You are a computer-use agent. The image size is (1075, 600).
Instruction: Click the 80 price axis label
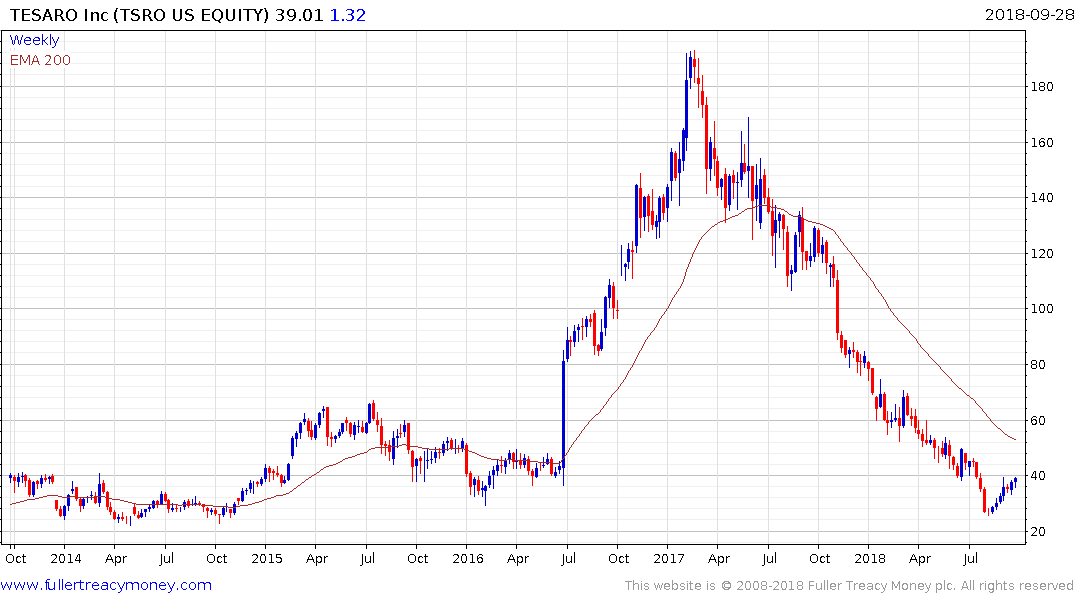click(1038, 365)
